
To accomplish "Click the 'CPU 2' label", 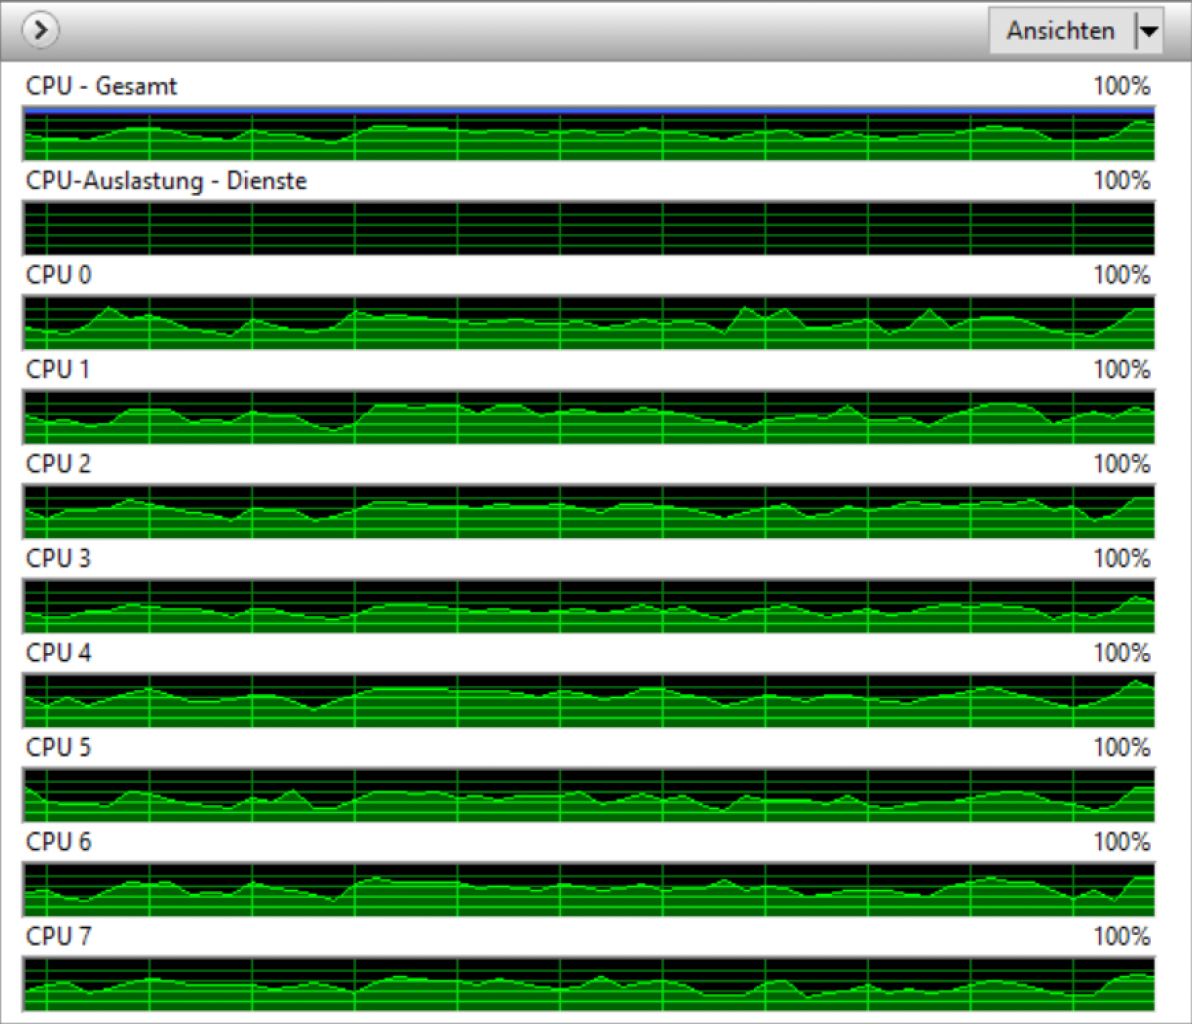I will 59,464.
